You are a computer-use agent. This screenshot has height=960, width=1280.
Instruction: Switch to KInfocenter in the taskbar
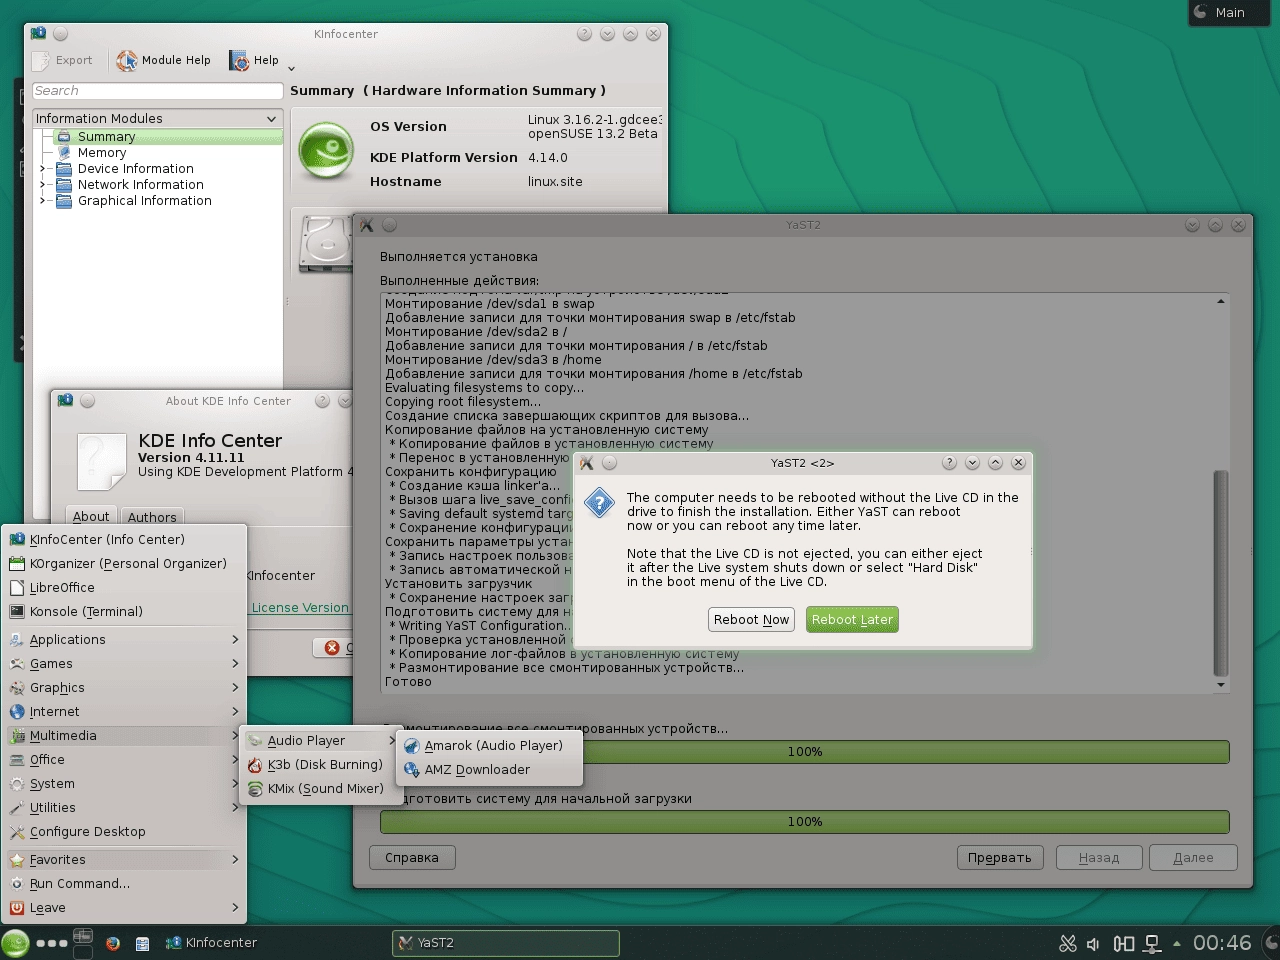(x=210, y=943)
